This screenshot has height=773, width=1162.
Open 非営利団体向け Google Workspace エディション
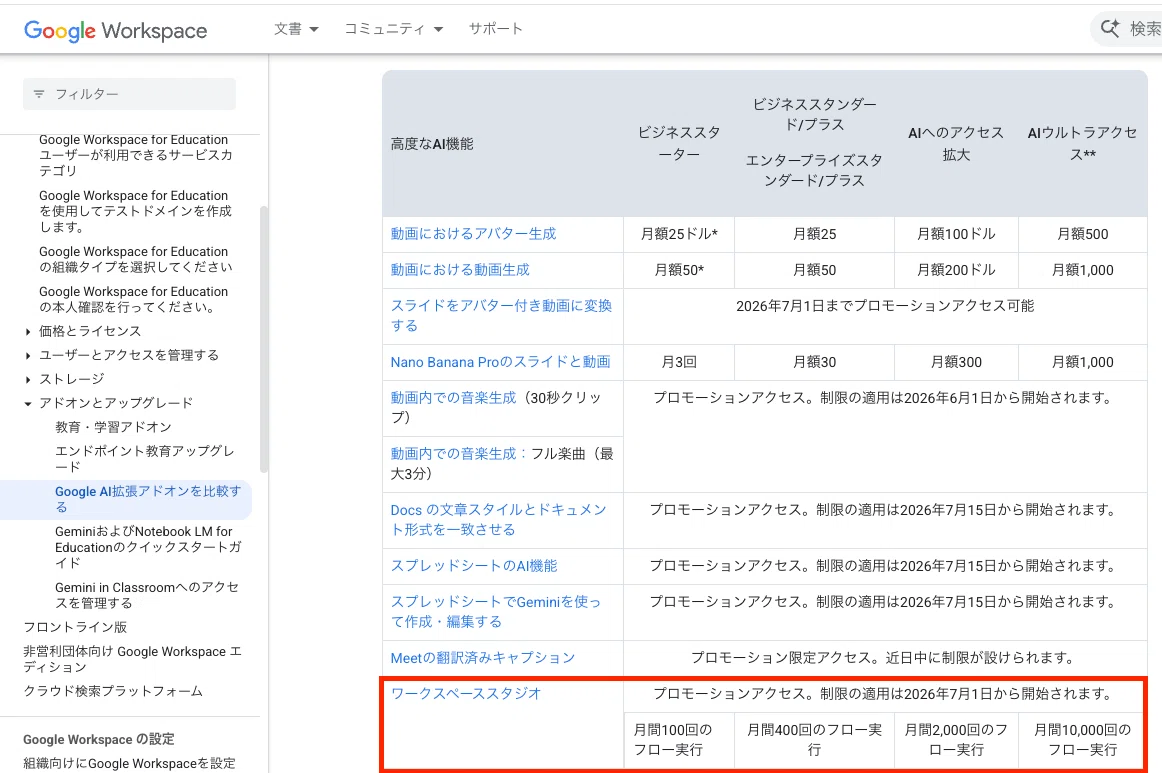[133, 659]
